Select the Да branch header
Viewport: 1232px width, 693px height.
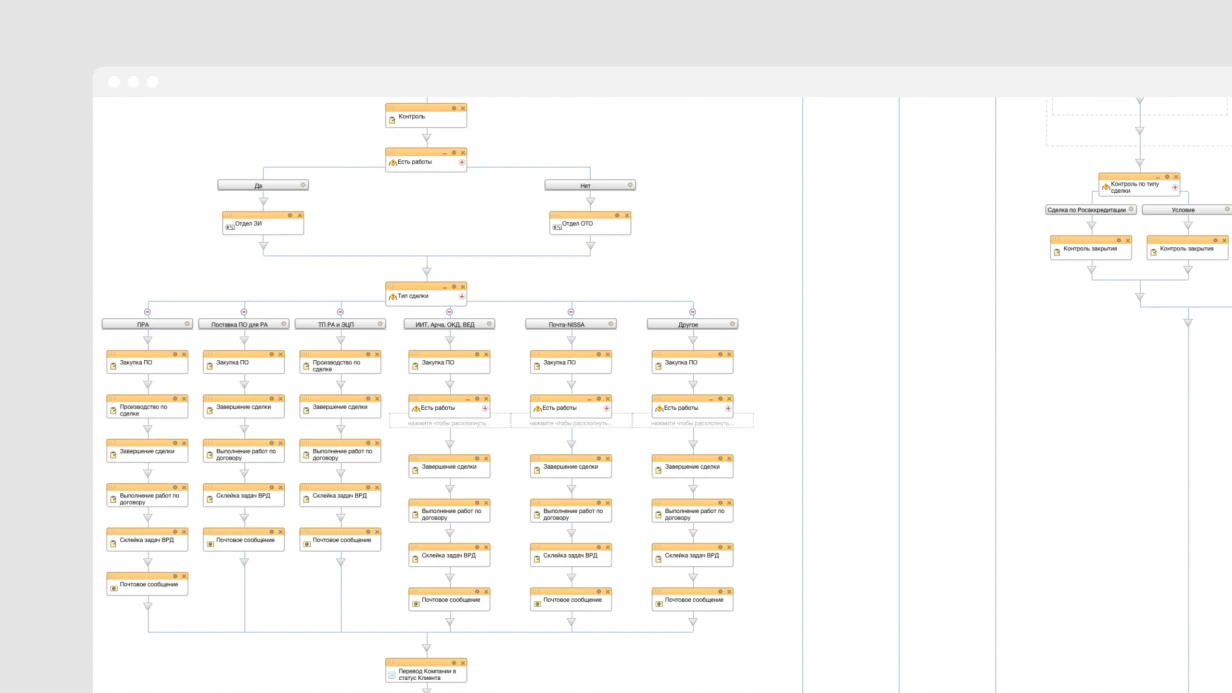click(x=263, y=185)
